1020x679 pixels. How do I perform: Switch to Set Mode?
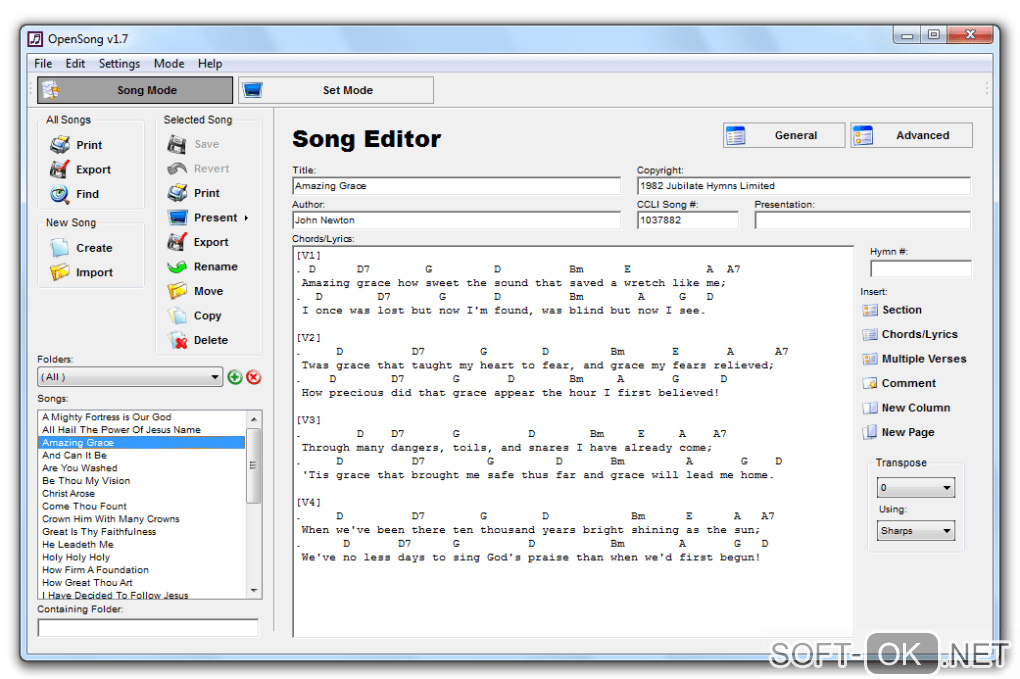(336, 90)
